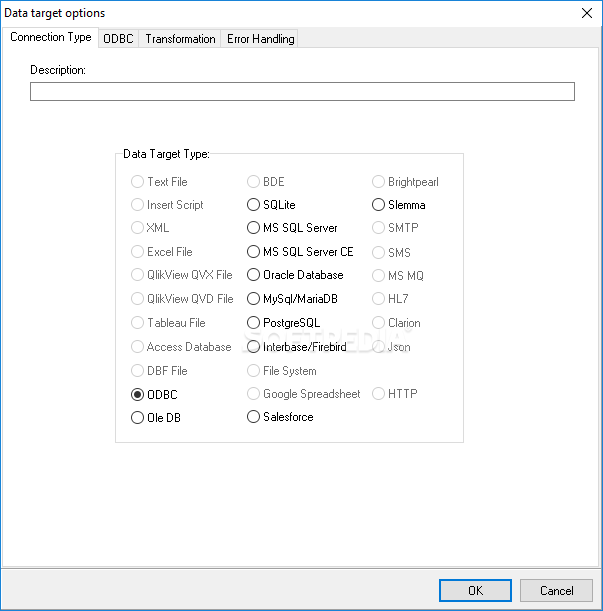Viewport: 603px width, 611px height.
Task: Close the Data target options dialog
Action: (587, 13)
